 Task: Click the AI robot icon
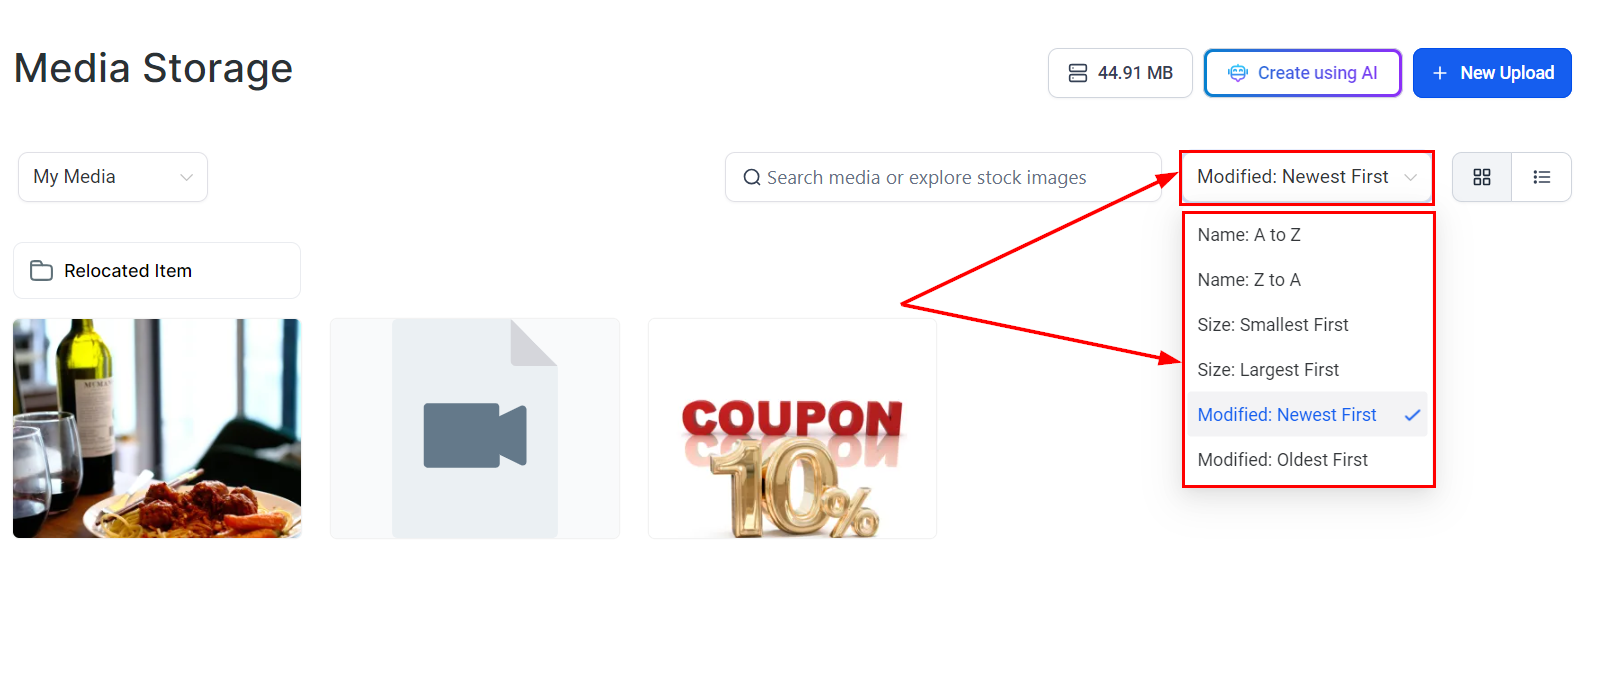(1238, 73)
